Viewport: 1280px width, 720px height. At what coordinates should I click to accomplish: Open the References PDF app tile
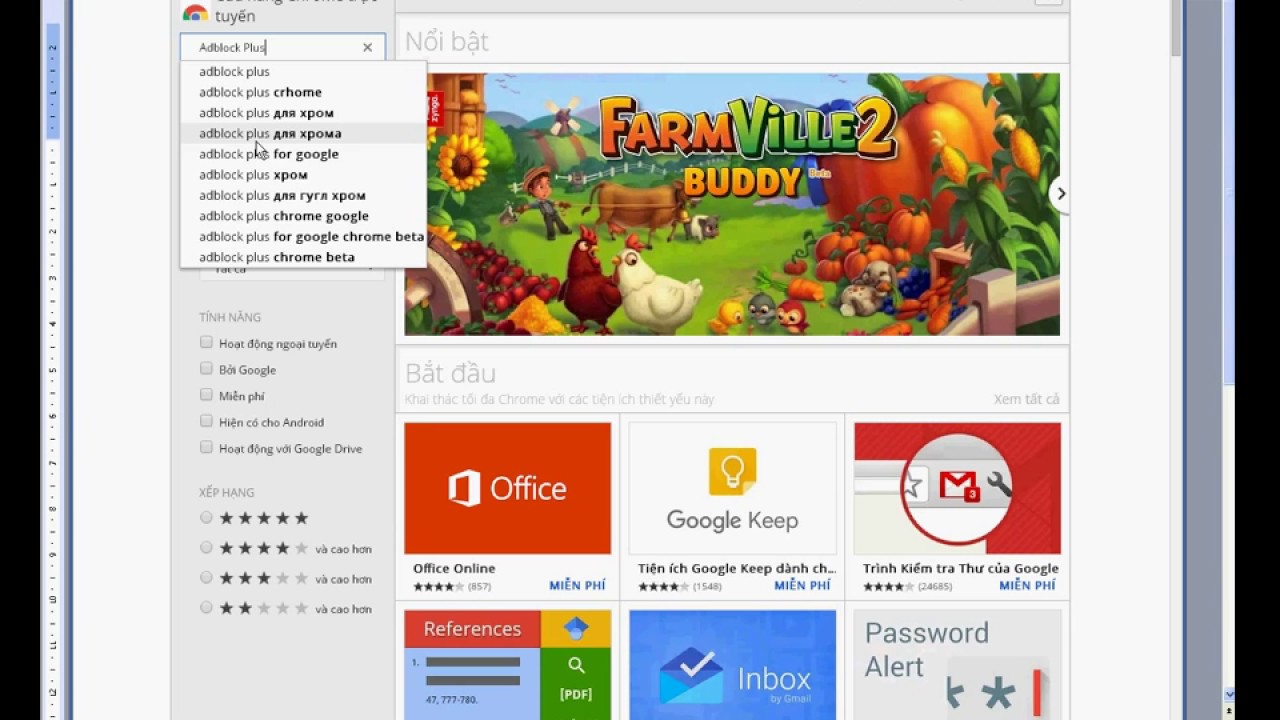point(507,665)
